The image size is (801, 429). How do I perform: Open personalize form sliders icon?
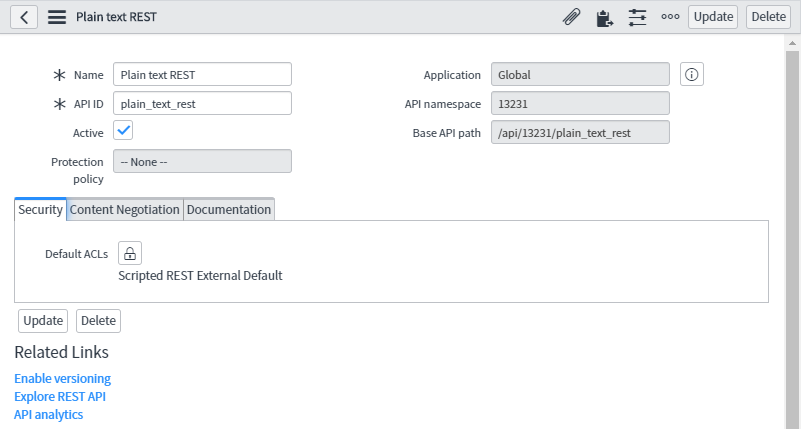pos(637,17)
